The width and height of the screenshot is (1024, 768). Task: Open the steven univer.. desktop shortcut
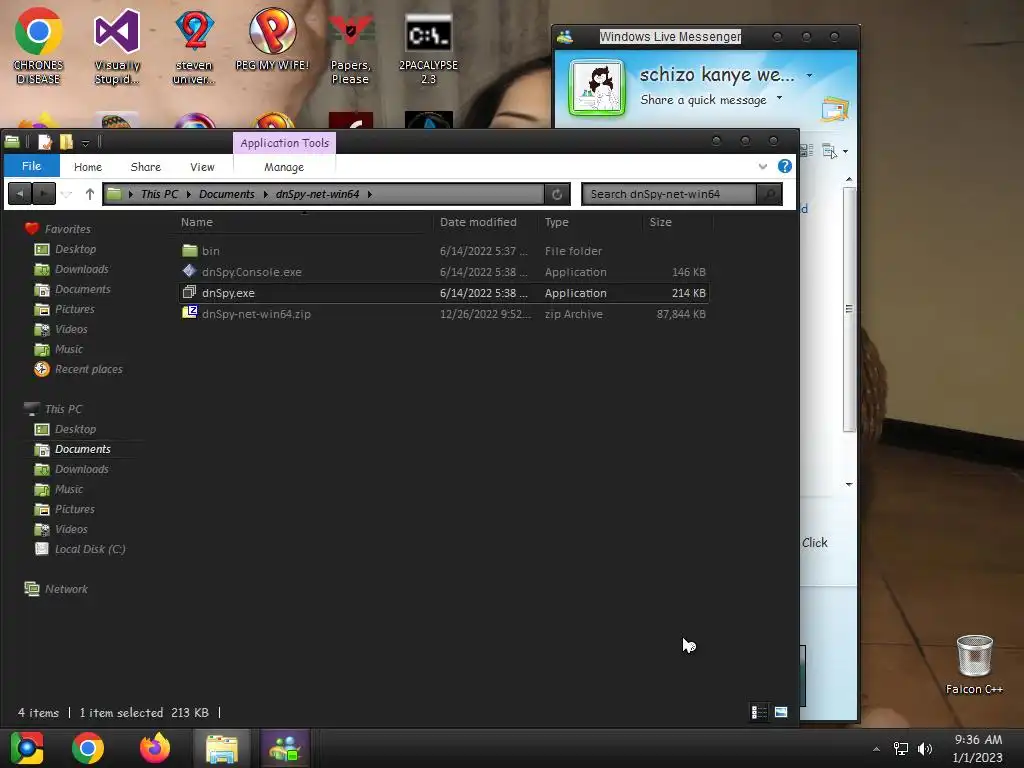tap(194, 46)
